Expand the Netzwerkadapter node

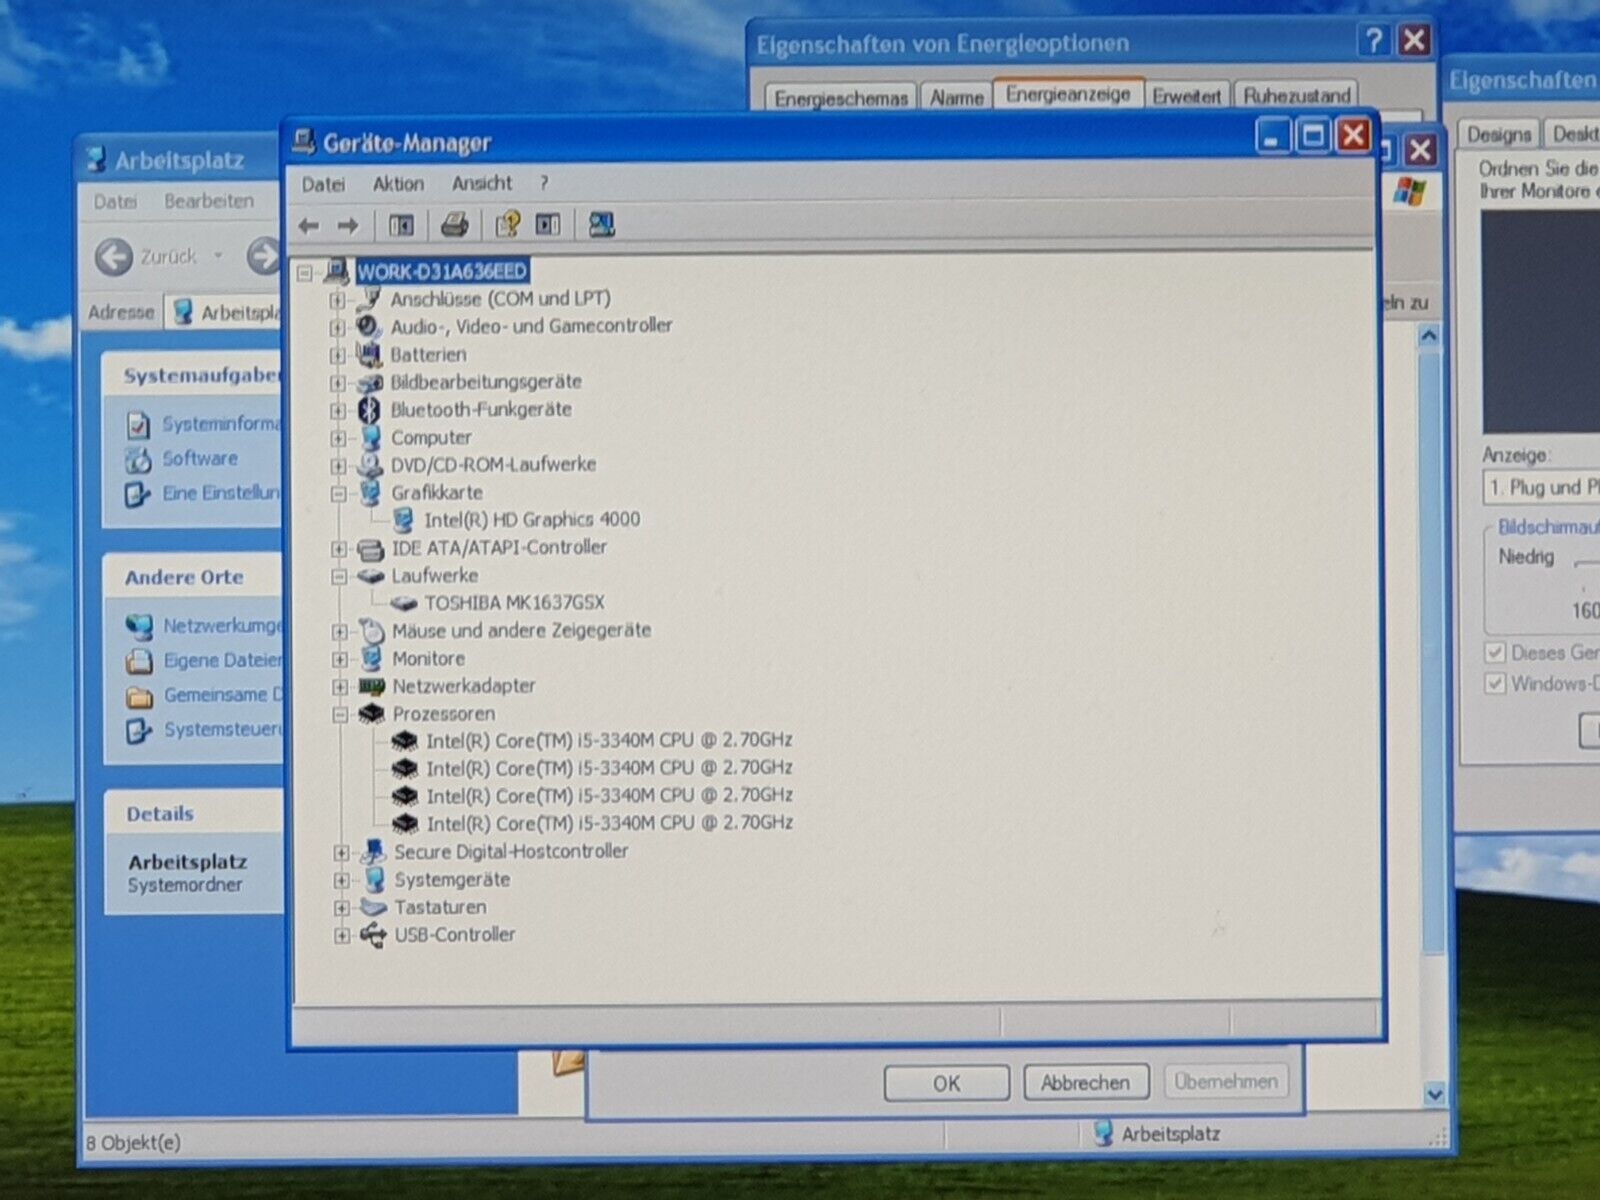pos(340,687)
